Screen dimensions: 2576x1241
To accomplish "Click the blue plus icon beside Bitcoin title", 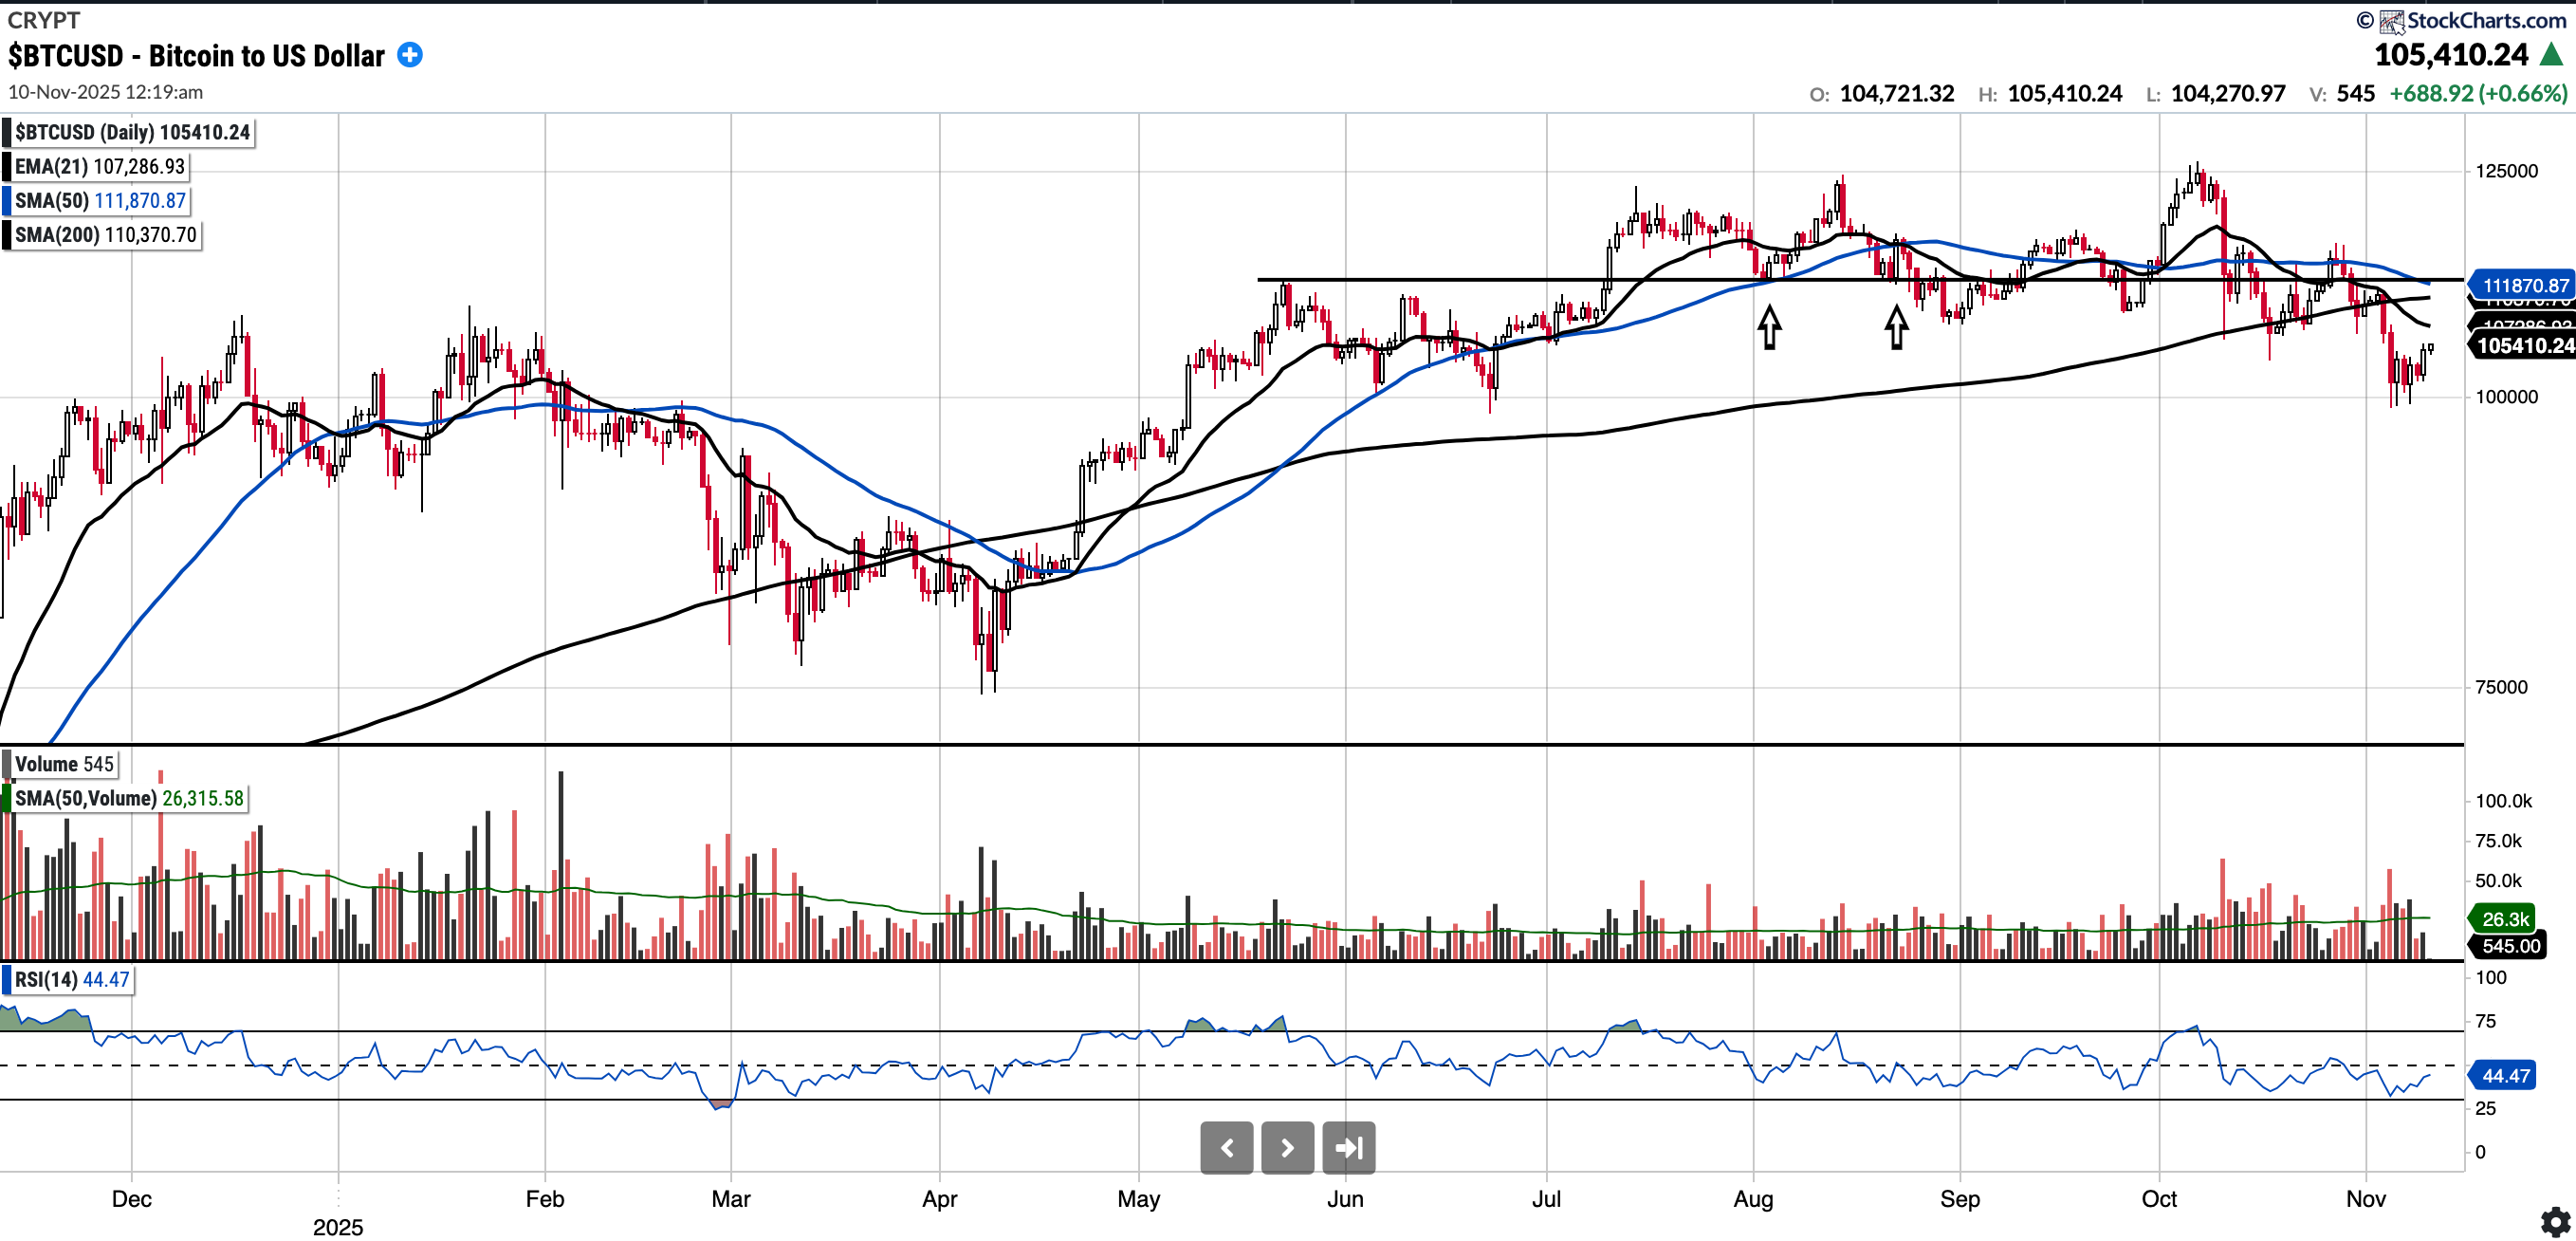I will coord(410,55).
